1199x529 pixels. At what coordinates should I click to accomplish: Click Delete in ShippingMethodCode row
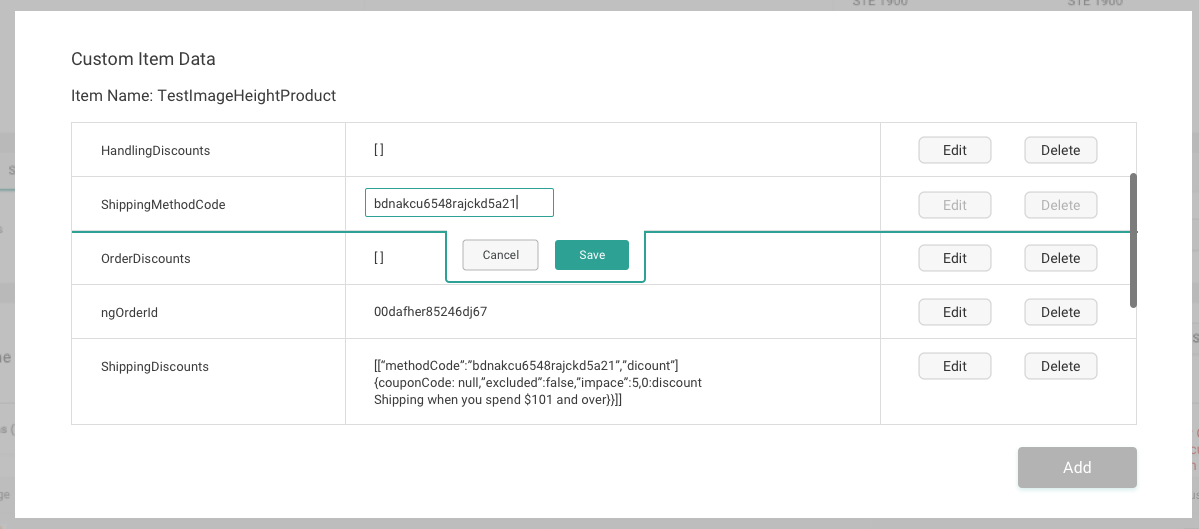1061,205
